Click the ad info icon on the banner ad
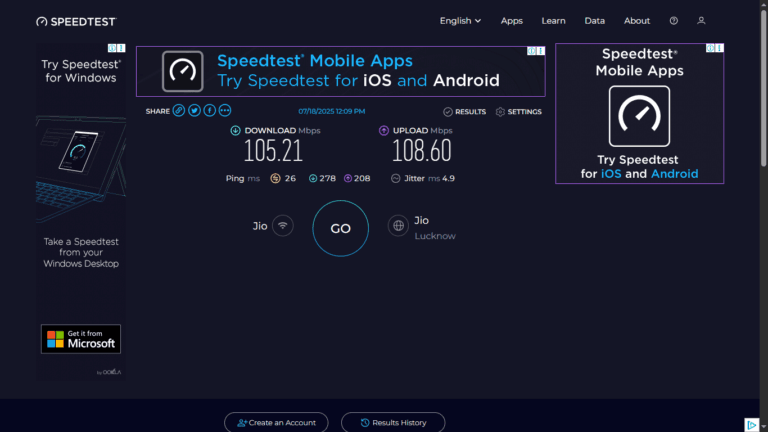Image resolution: width=768 pixels, height=432 pixels. (x=531, y=51)
